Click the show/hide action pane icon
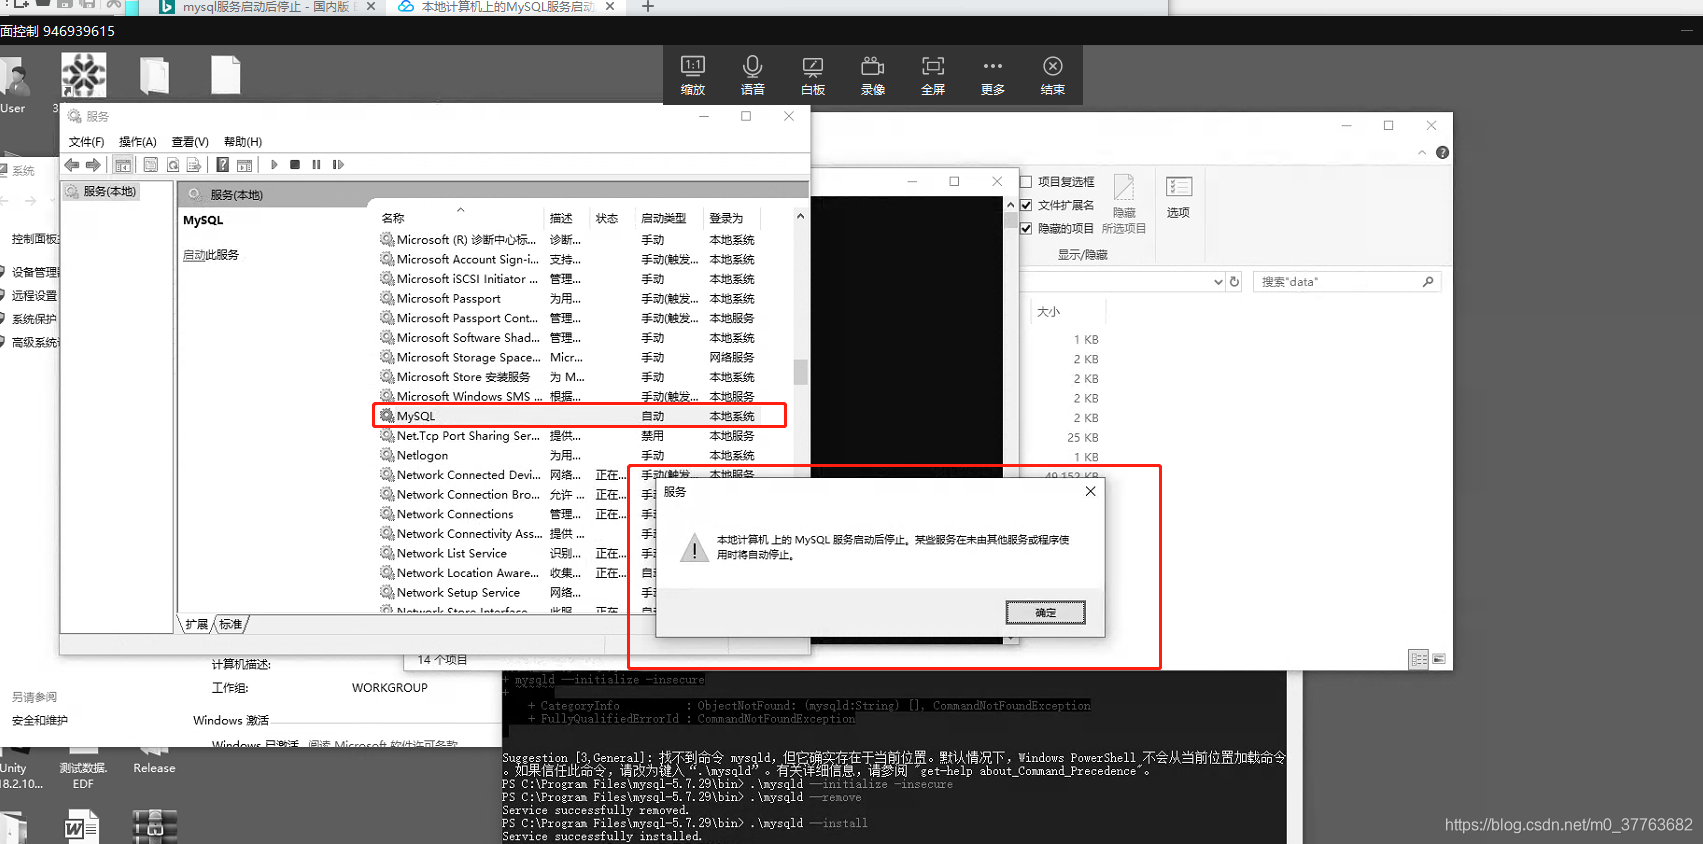Viewport: 1703px width, 844px height. [244, 165]
